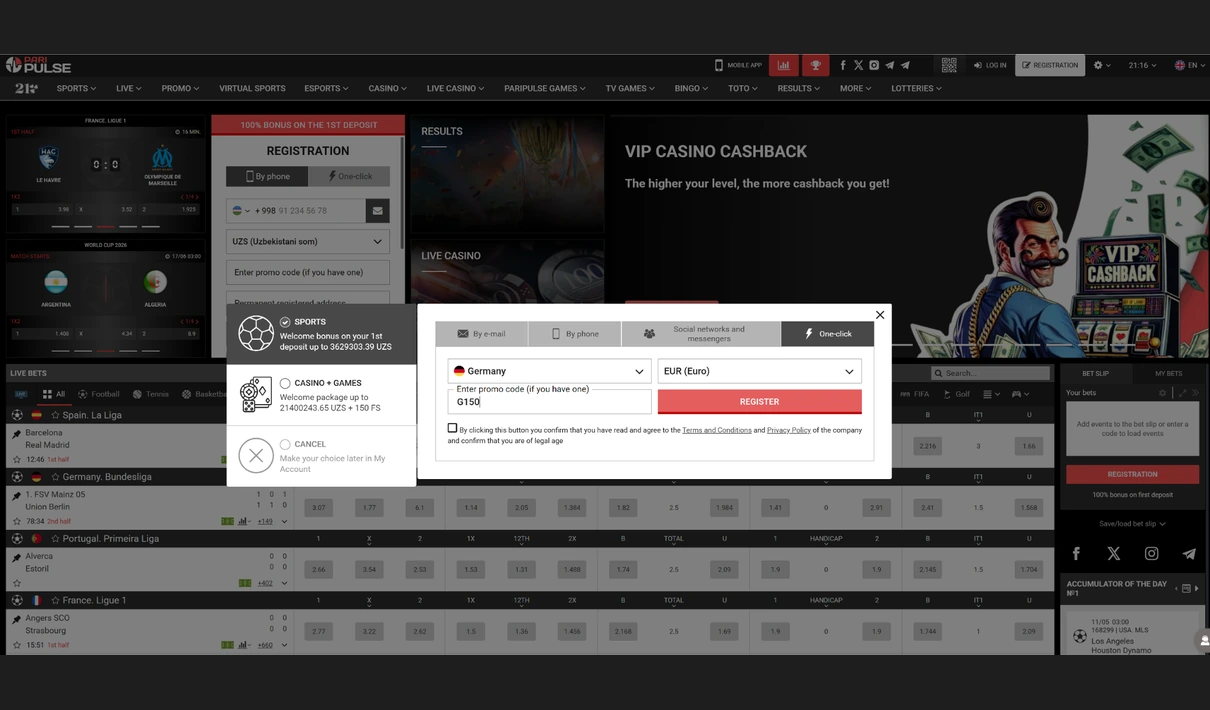
Task: Open the Terms and Conditions link
Action: [x=717, y=430]
